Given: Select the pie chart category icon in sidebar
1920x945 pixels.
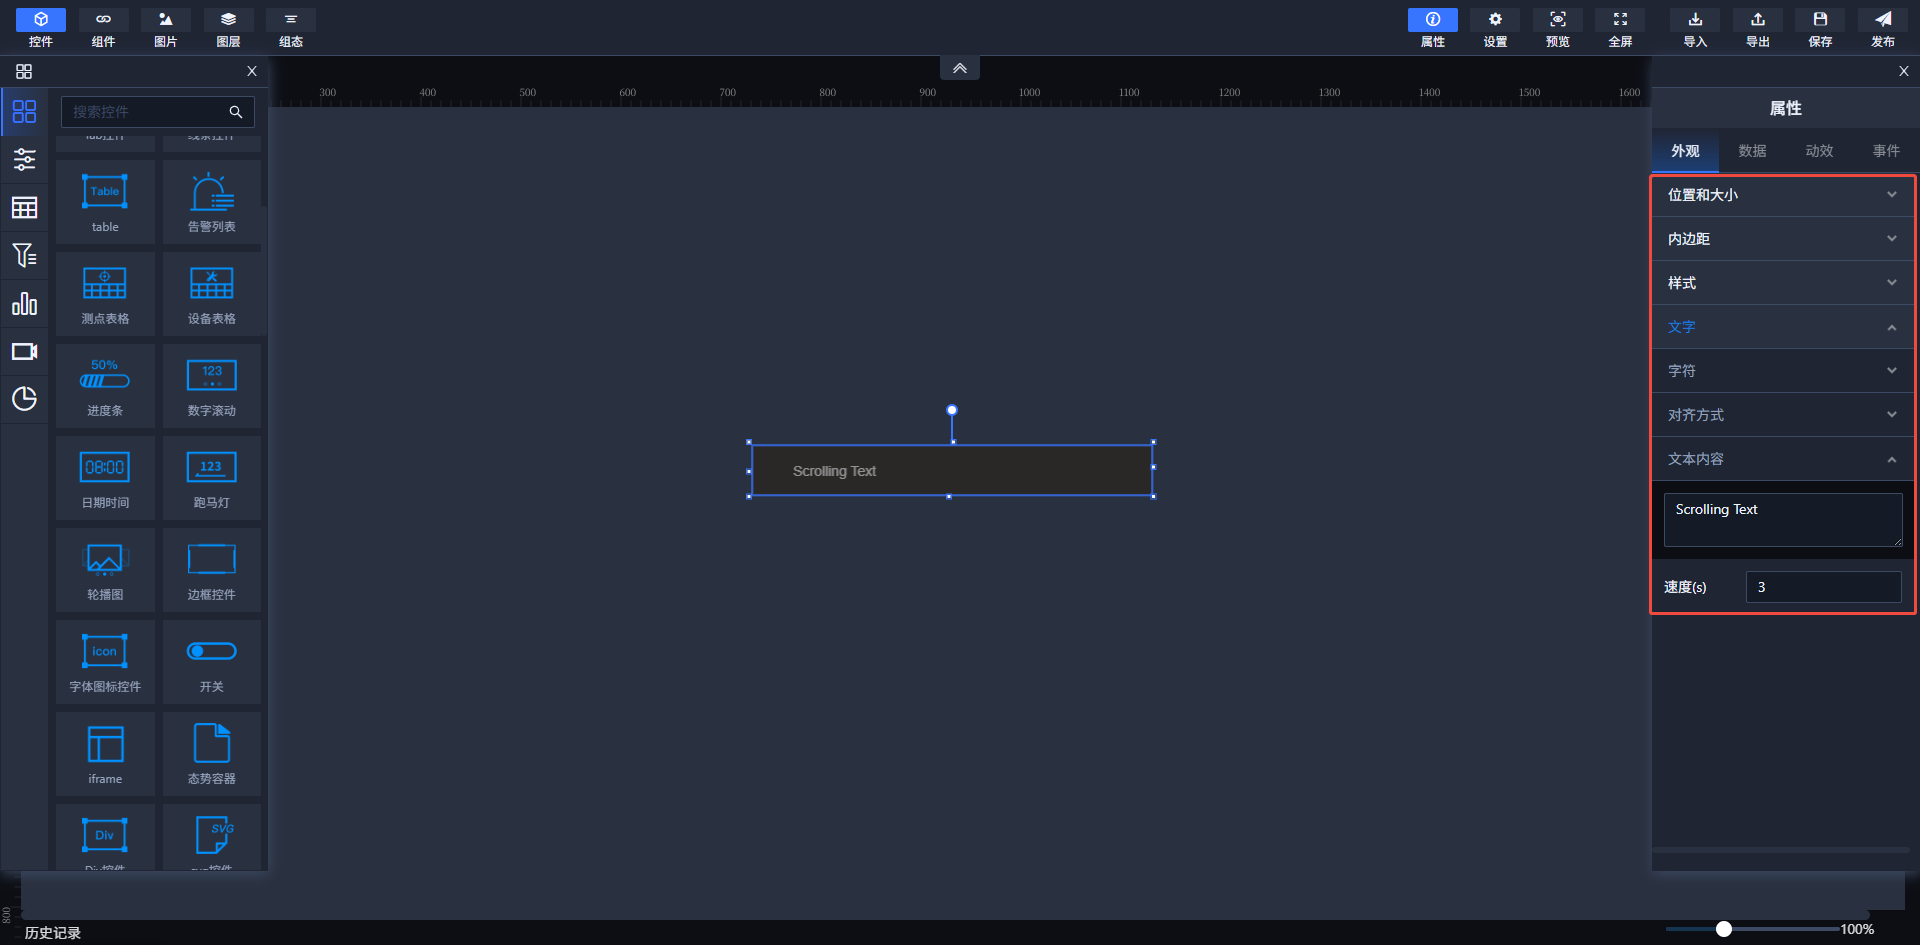Looking at the screenshot, I should pos(24,399).
